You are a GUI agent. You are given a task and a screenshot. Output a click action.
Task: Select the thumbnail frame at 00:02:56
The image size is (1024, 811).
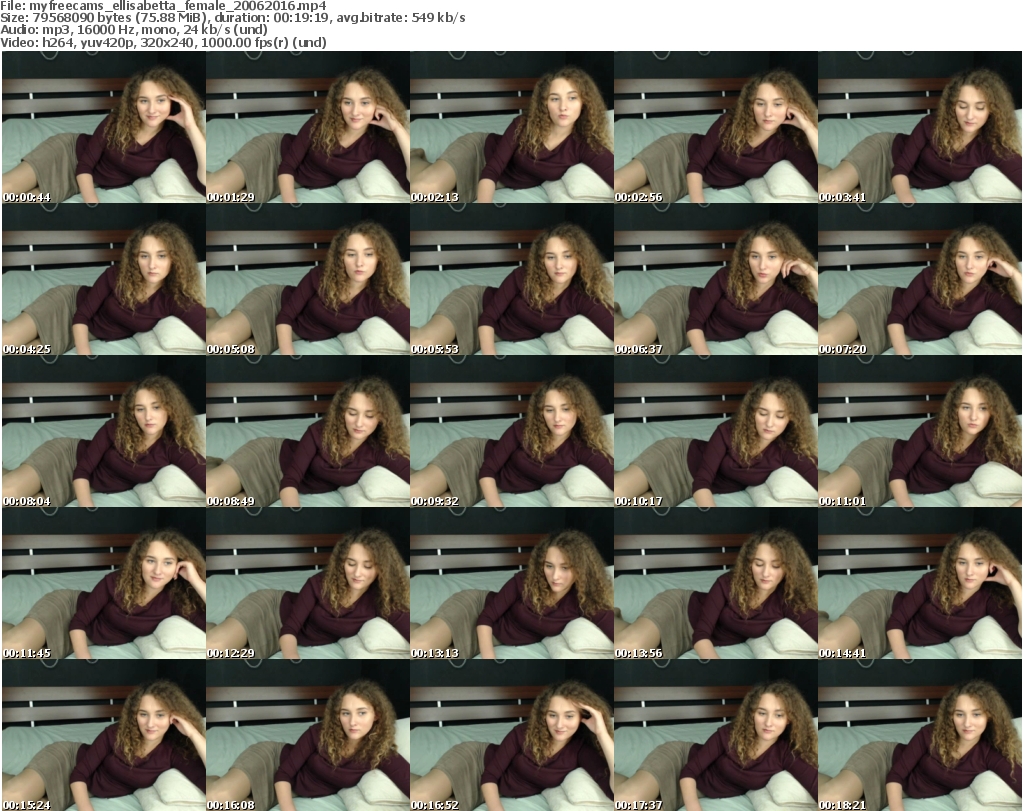716,127
